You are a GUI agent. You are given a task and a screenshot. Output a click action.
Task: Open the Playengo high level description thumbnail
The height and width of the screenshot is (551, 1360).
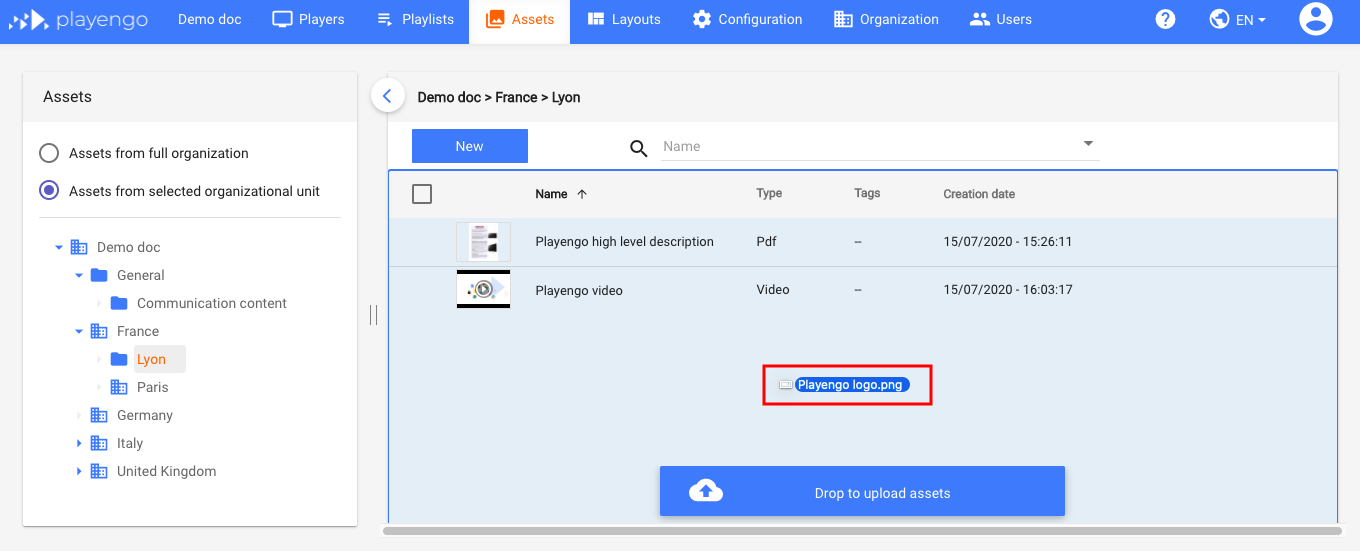tap(483, 242)
